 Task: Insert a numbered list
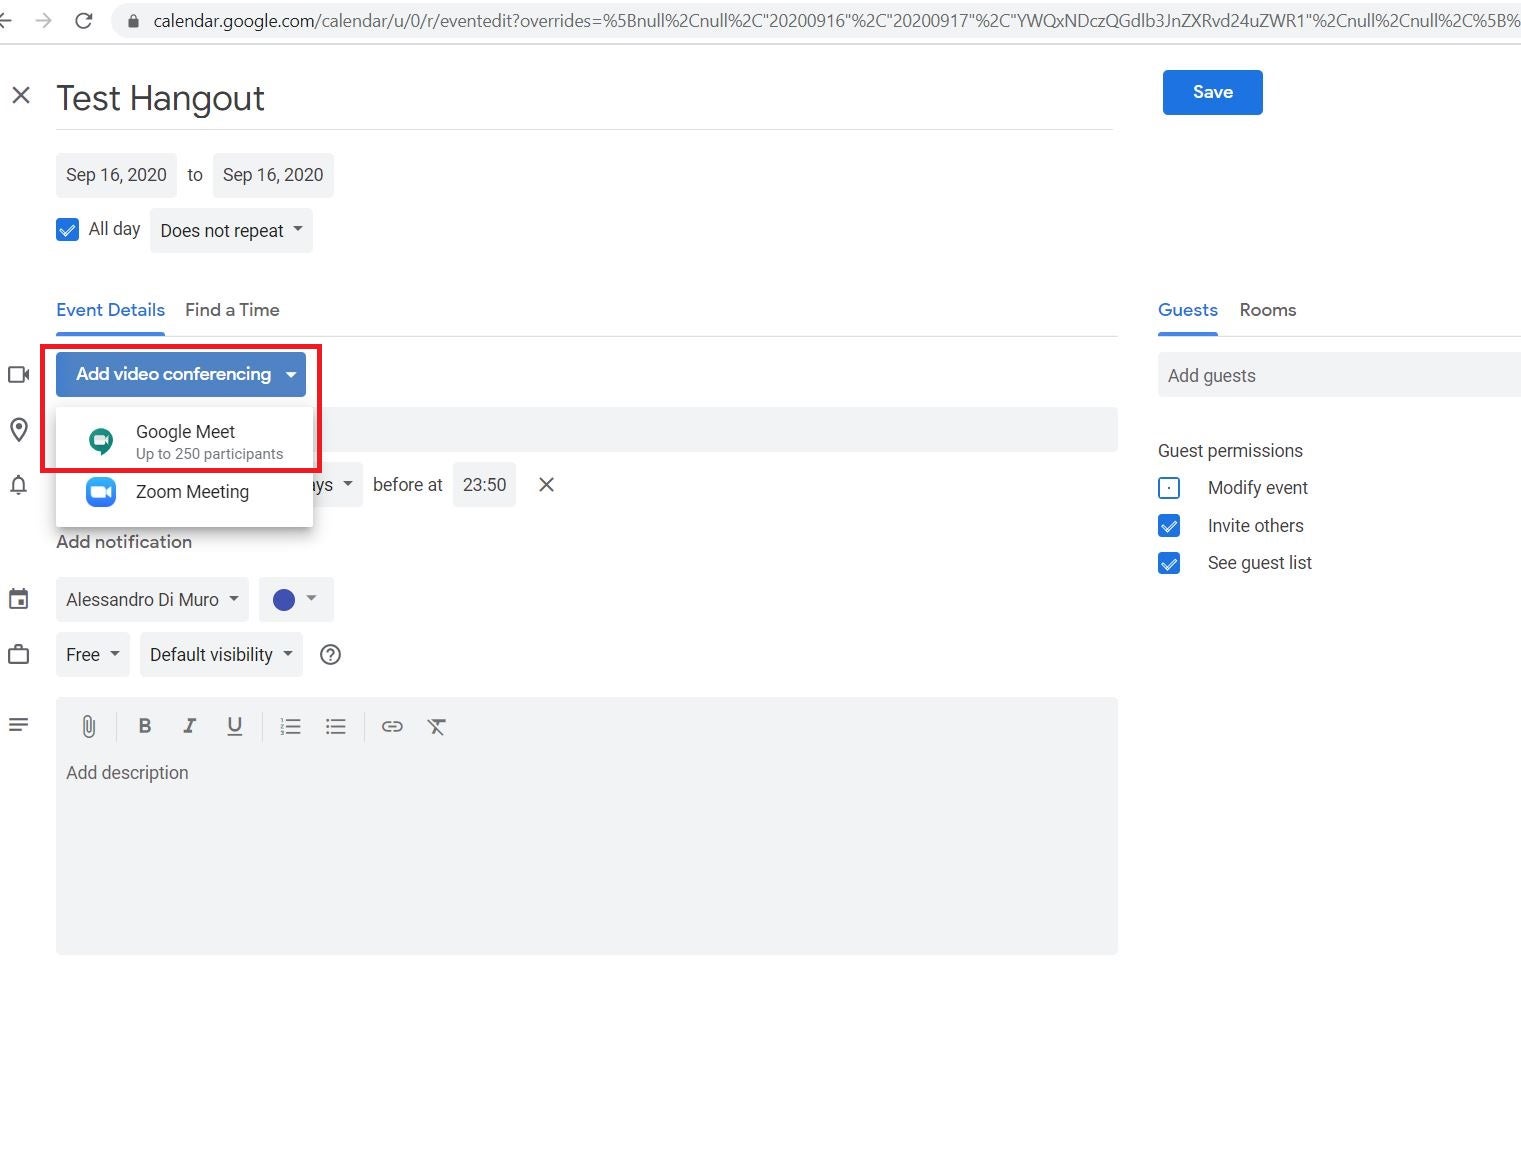coord(290,727)
